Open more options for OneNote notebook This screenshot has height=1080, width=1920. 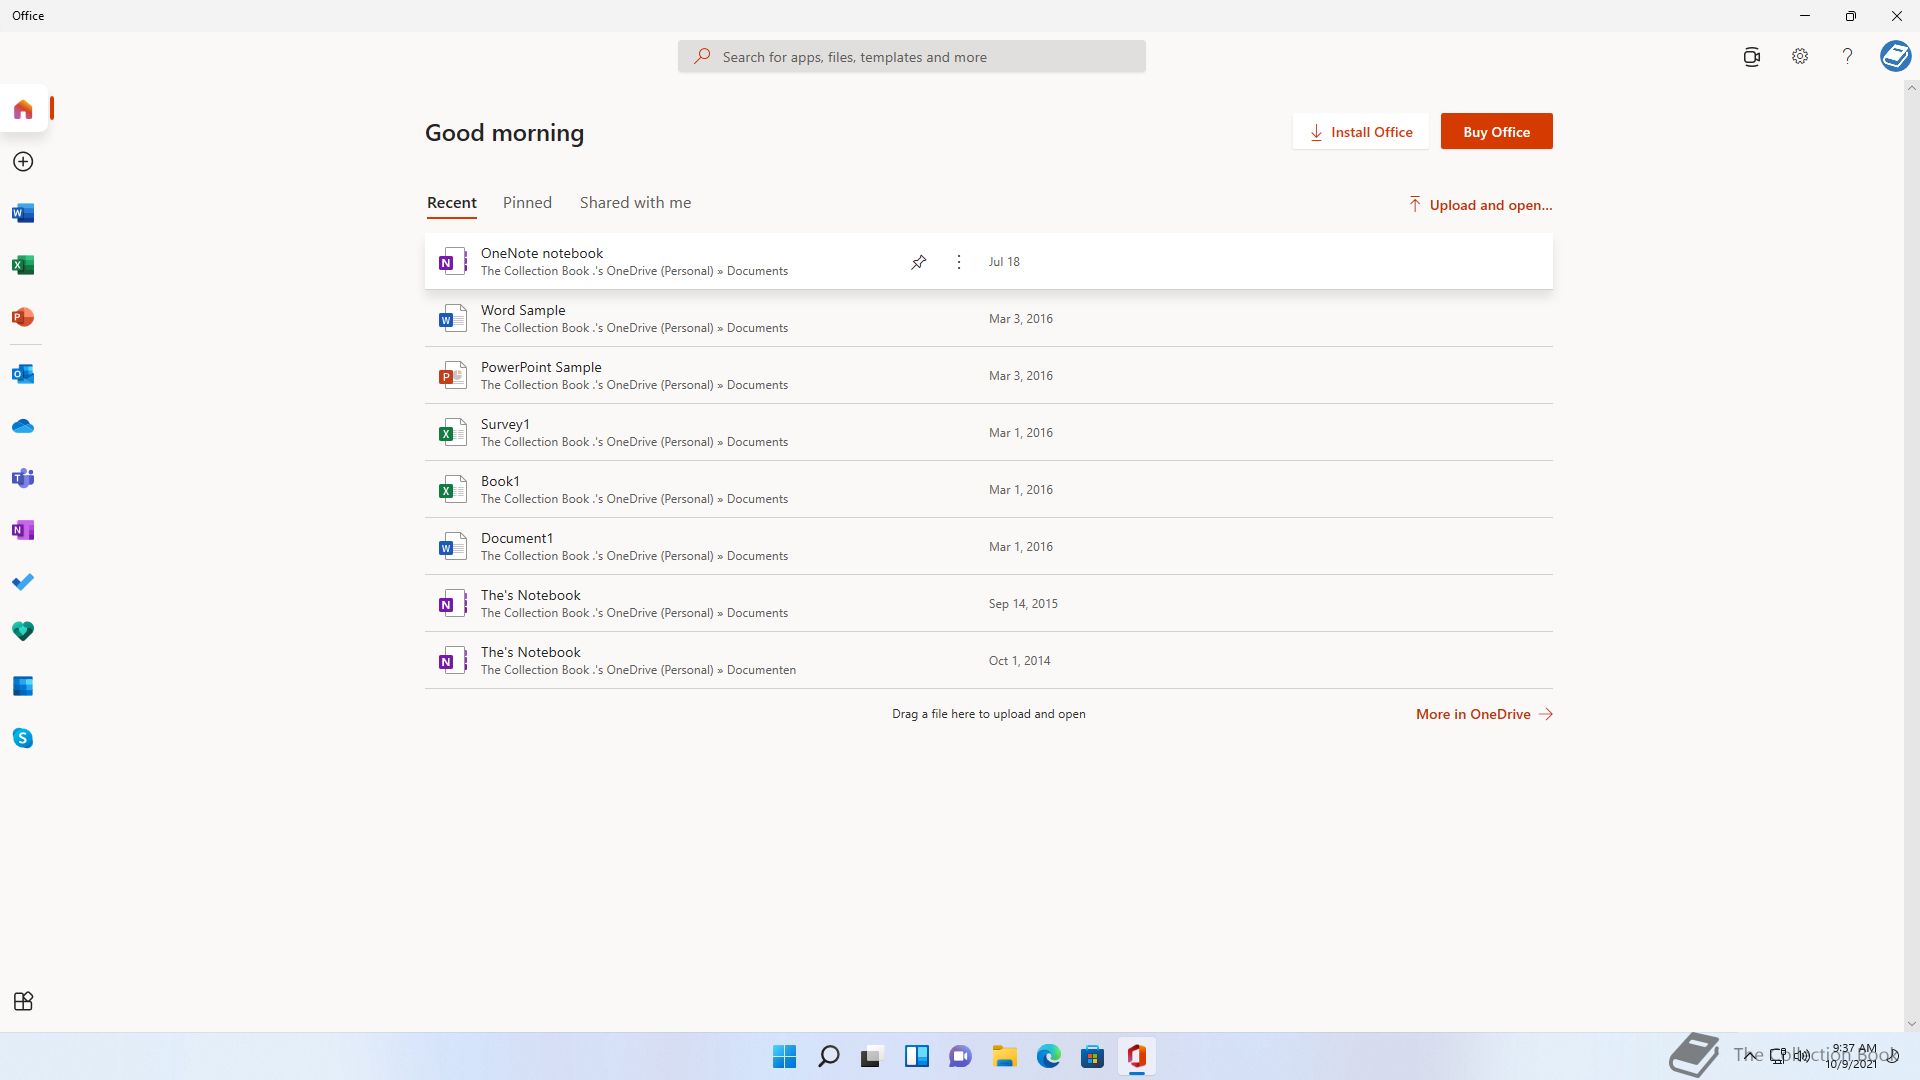(x=958, y=262)
